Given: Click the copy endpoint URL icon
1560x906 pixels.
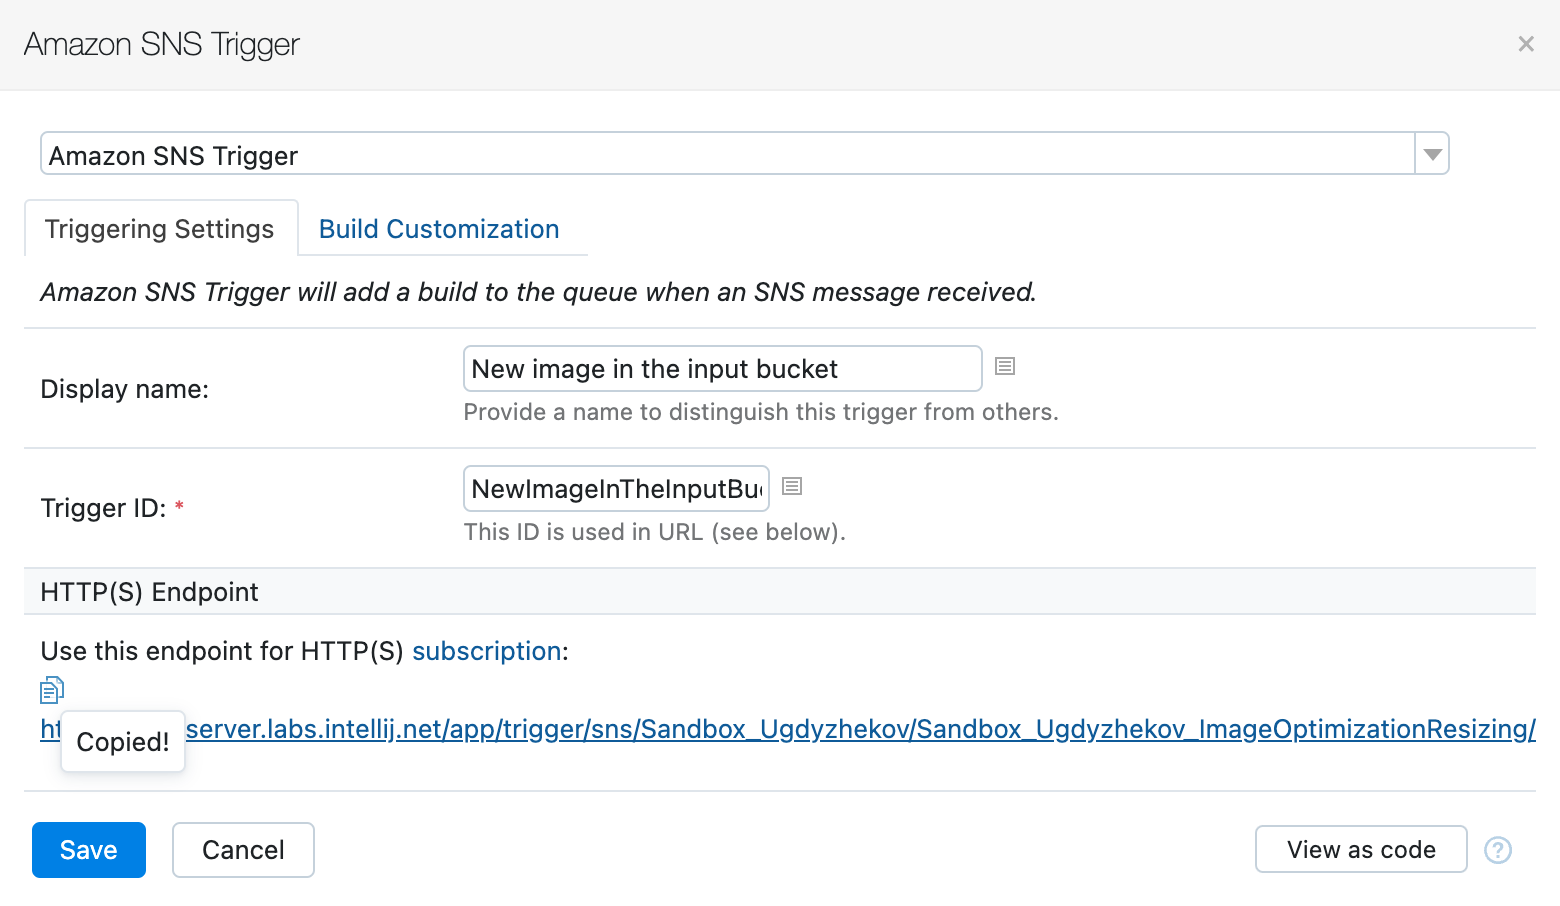Looking at the screenshot, I should [x=52, y=690].
